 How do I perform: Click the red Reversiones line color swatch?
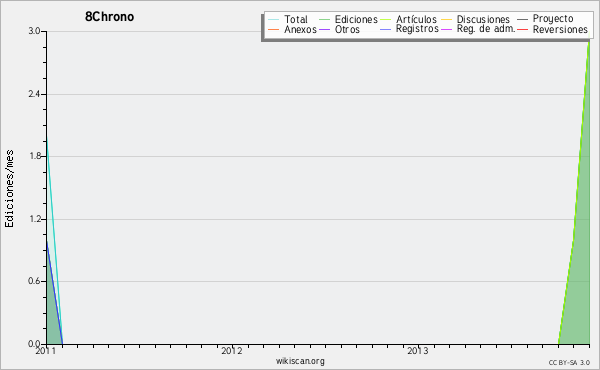click(x=523, y=29)
